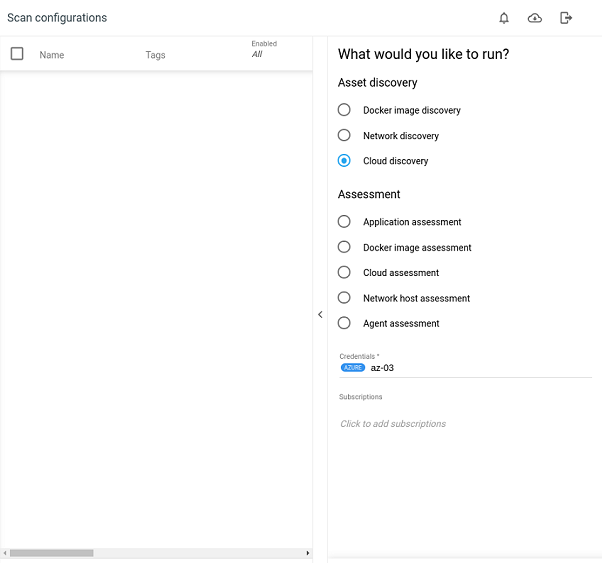Image resolution: width=602 pixels, height=563 pixels.
Task: Choose Docker image assessment option
Action: [344, 247]
